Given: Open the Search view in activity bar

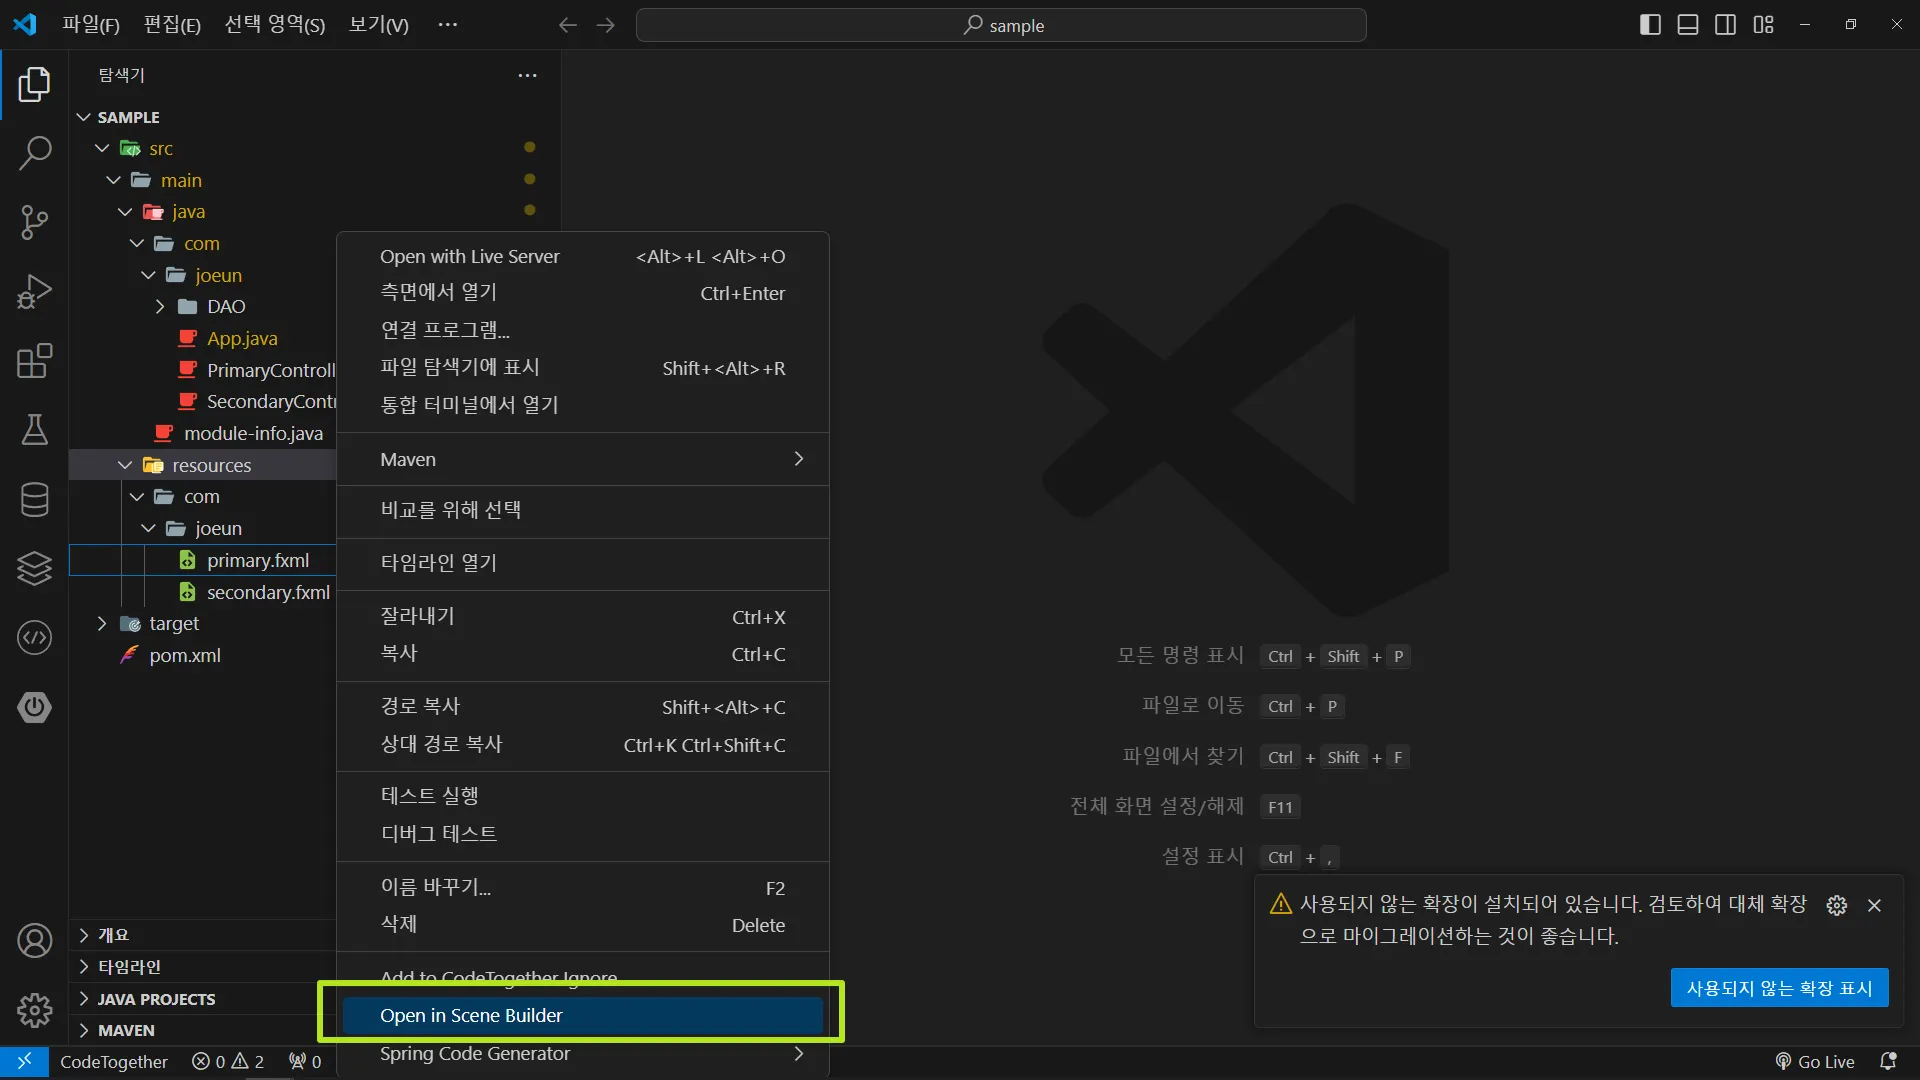Looking at the screenshot, I should pos(35,153).
